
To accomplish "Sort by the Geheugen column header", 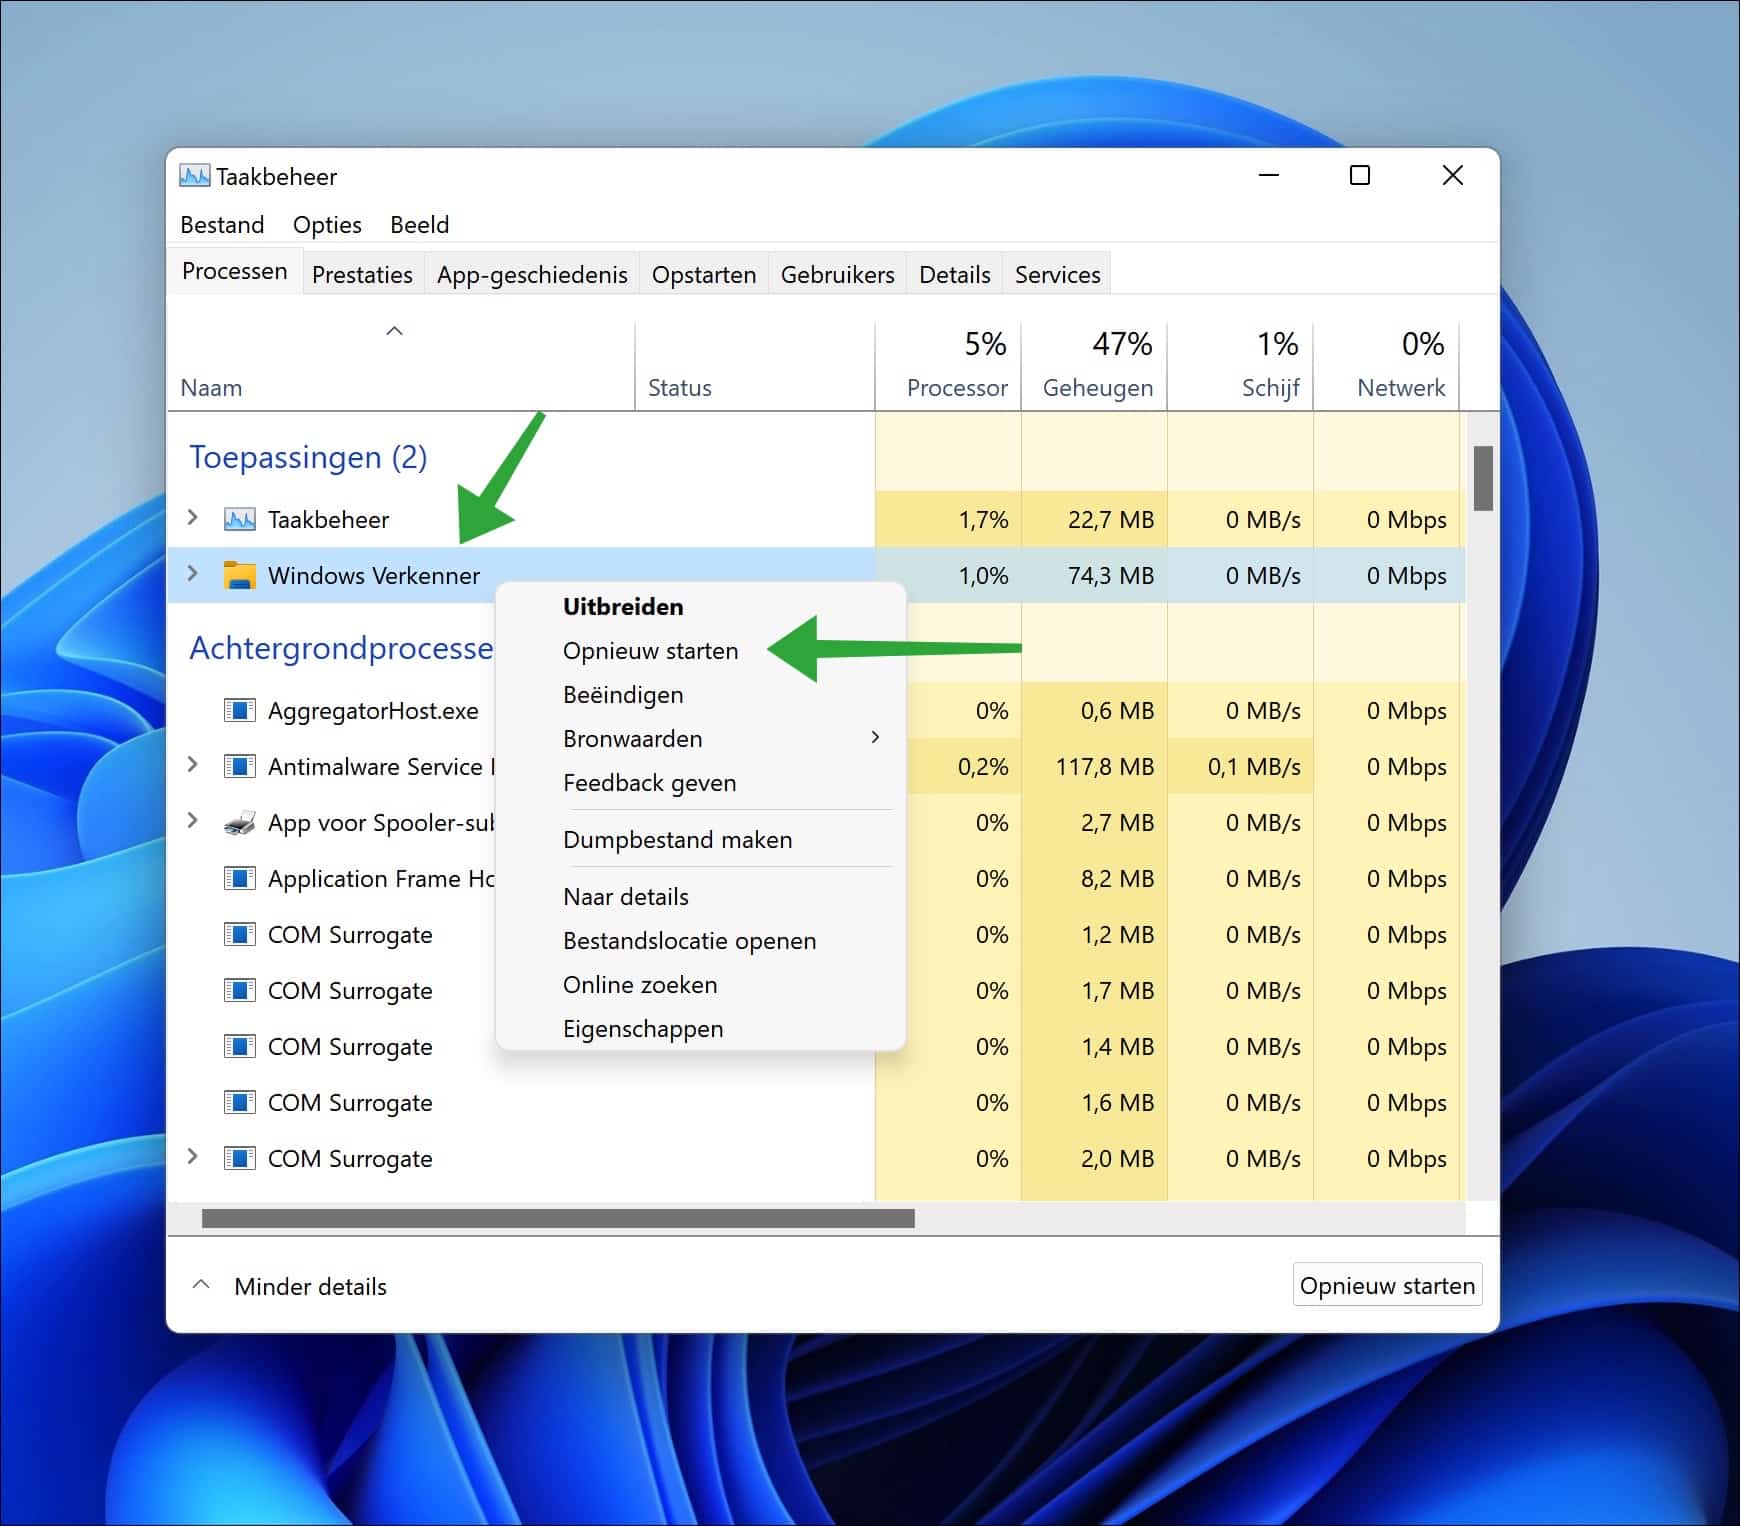I will pos(1095,365).
